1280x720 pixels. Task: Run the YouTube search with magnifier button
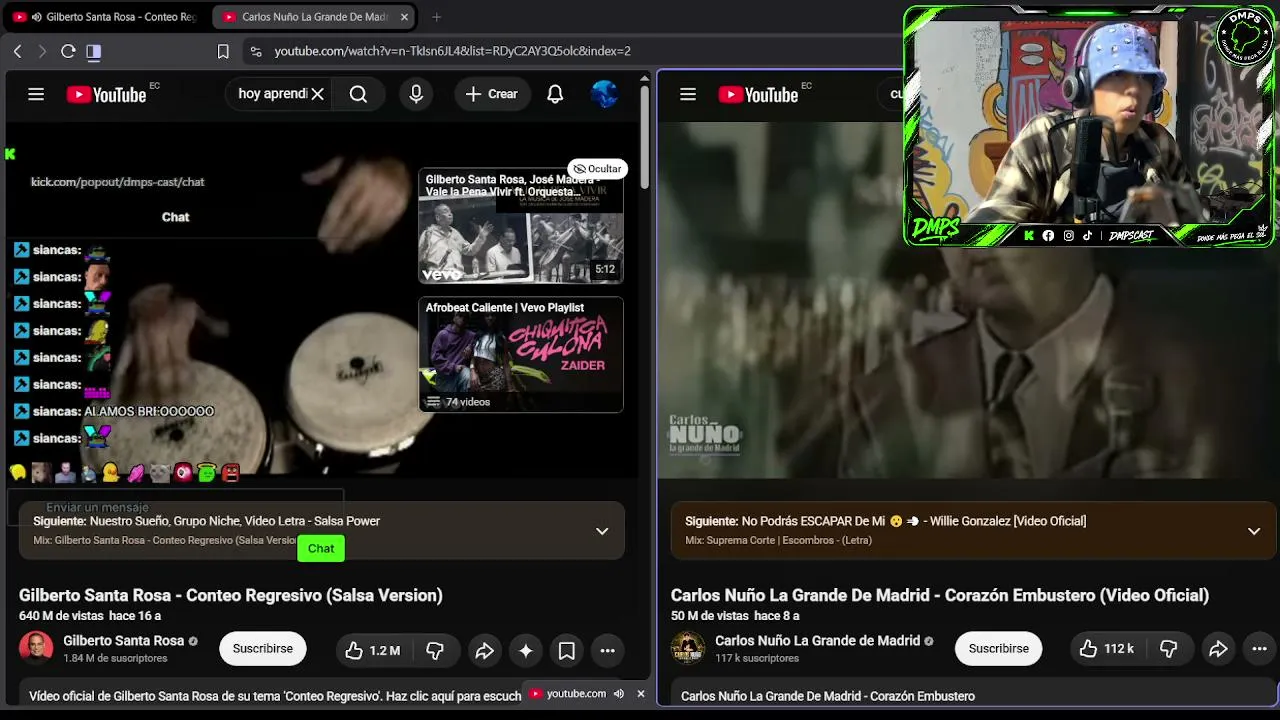point(358,94)
